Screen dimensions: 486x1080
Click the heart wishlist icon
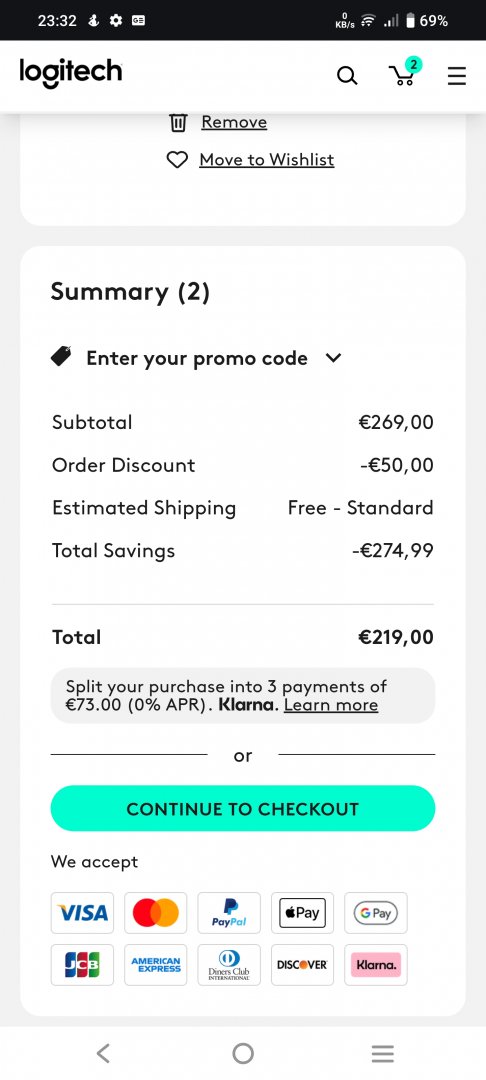tap(178, 160)
